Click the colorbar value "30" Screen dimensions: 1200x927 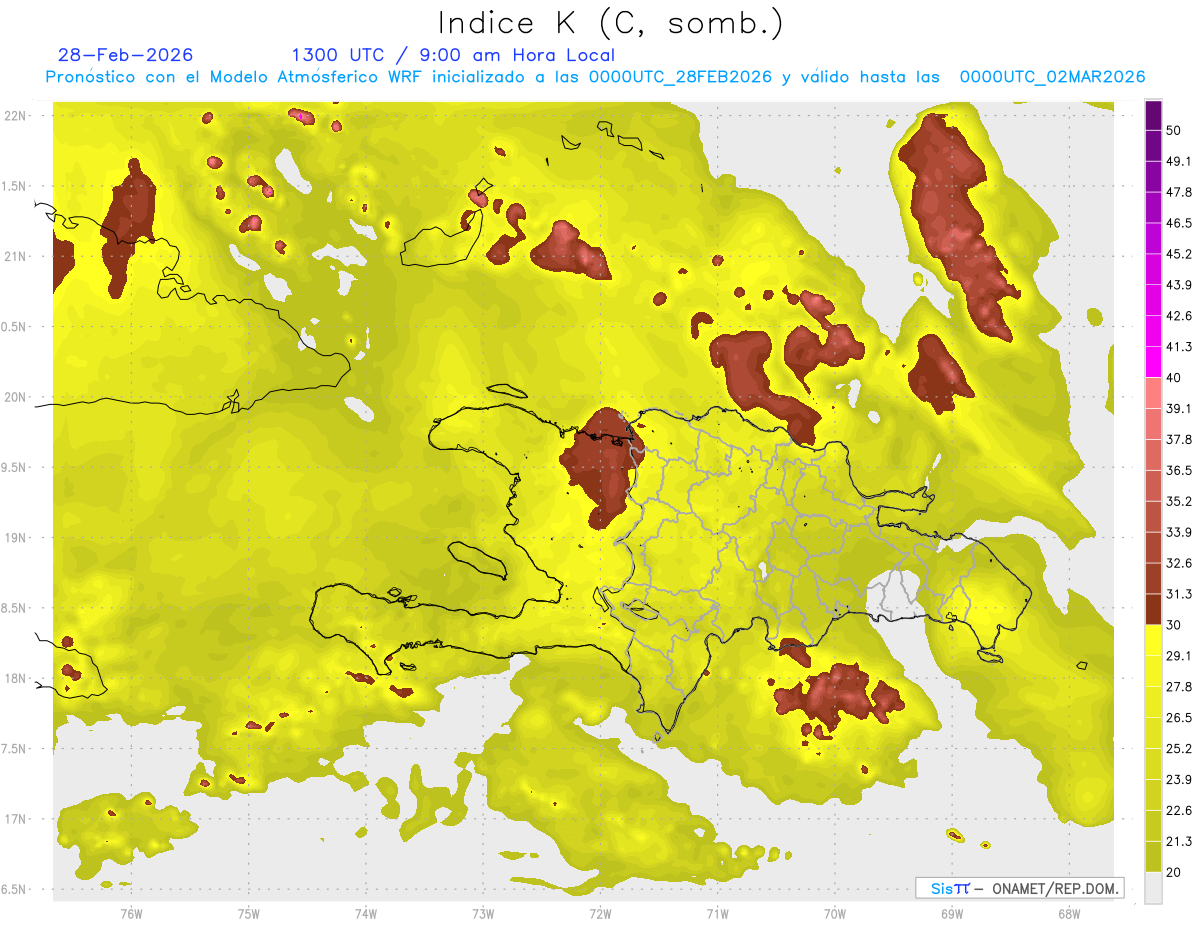coord(1174,625)
